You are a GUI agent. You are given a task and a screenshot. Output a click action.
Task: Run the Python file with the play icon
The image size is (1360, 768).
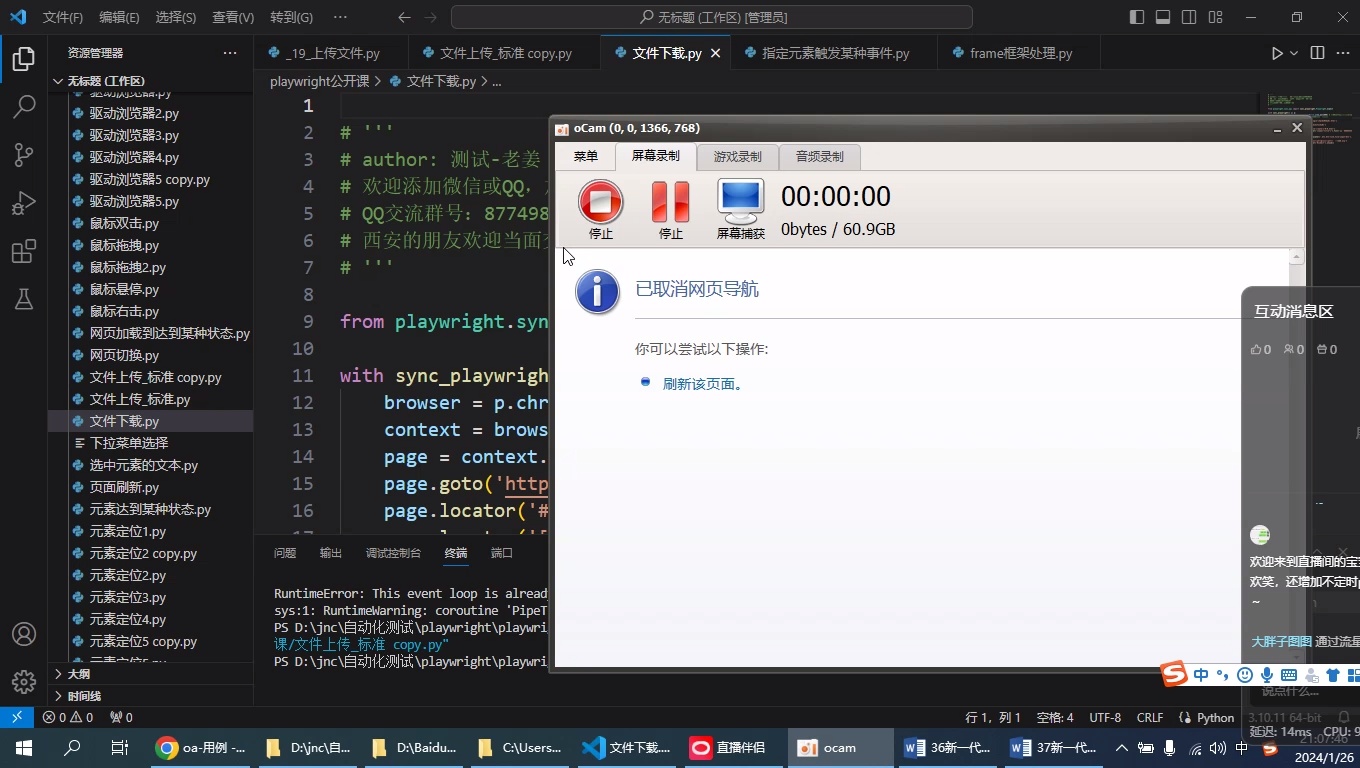[1277, 53]
